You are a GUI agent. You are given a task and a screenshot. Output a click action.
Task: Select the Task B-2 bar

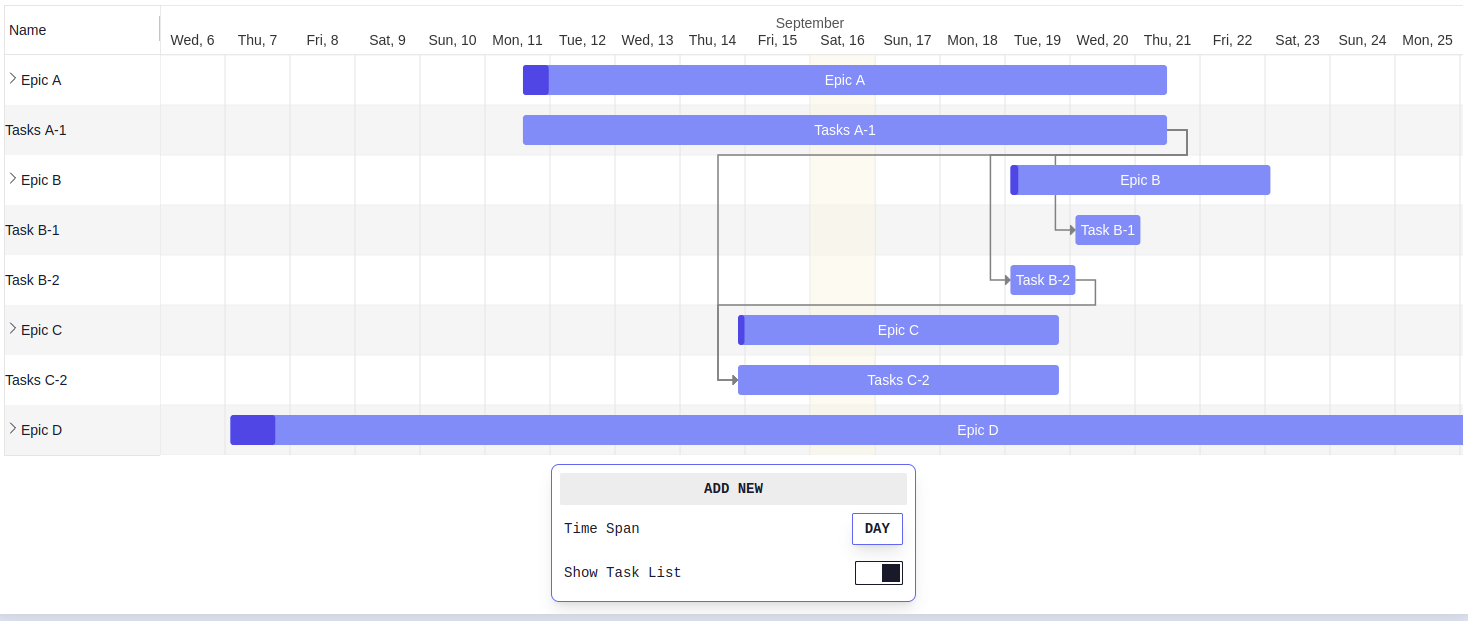[x=1042, y=280]
